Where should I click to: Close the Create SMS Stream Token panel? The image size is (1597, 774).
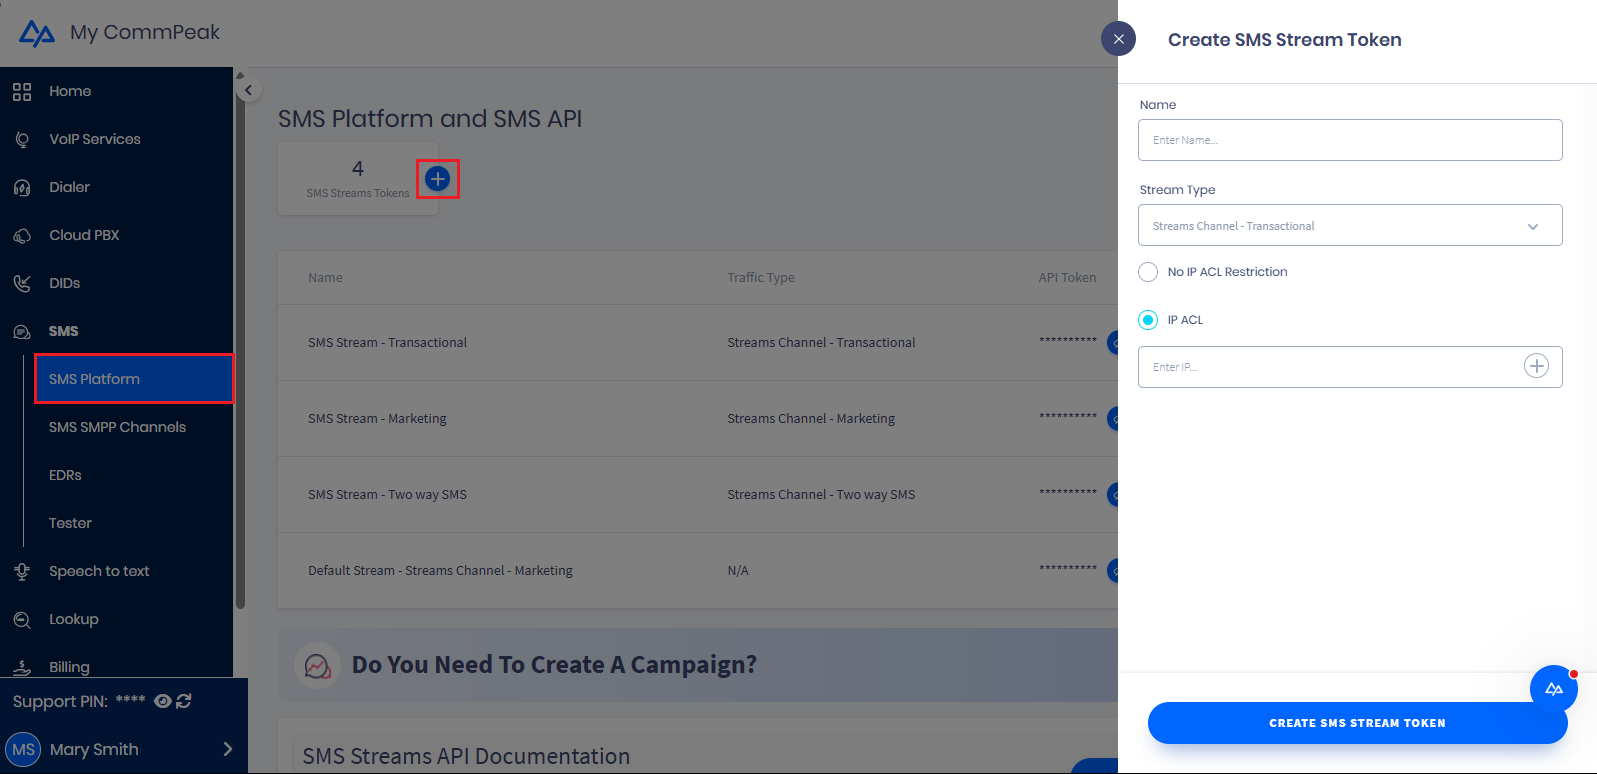(x=1118, y=39)
